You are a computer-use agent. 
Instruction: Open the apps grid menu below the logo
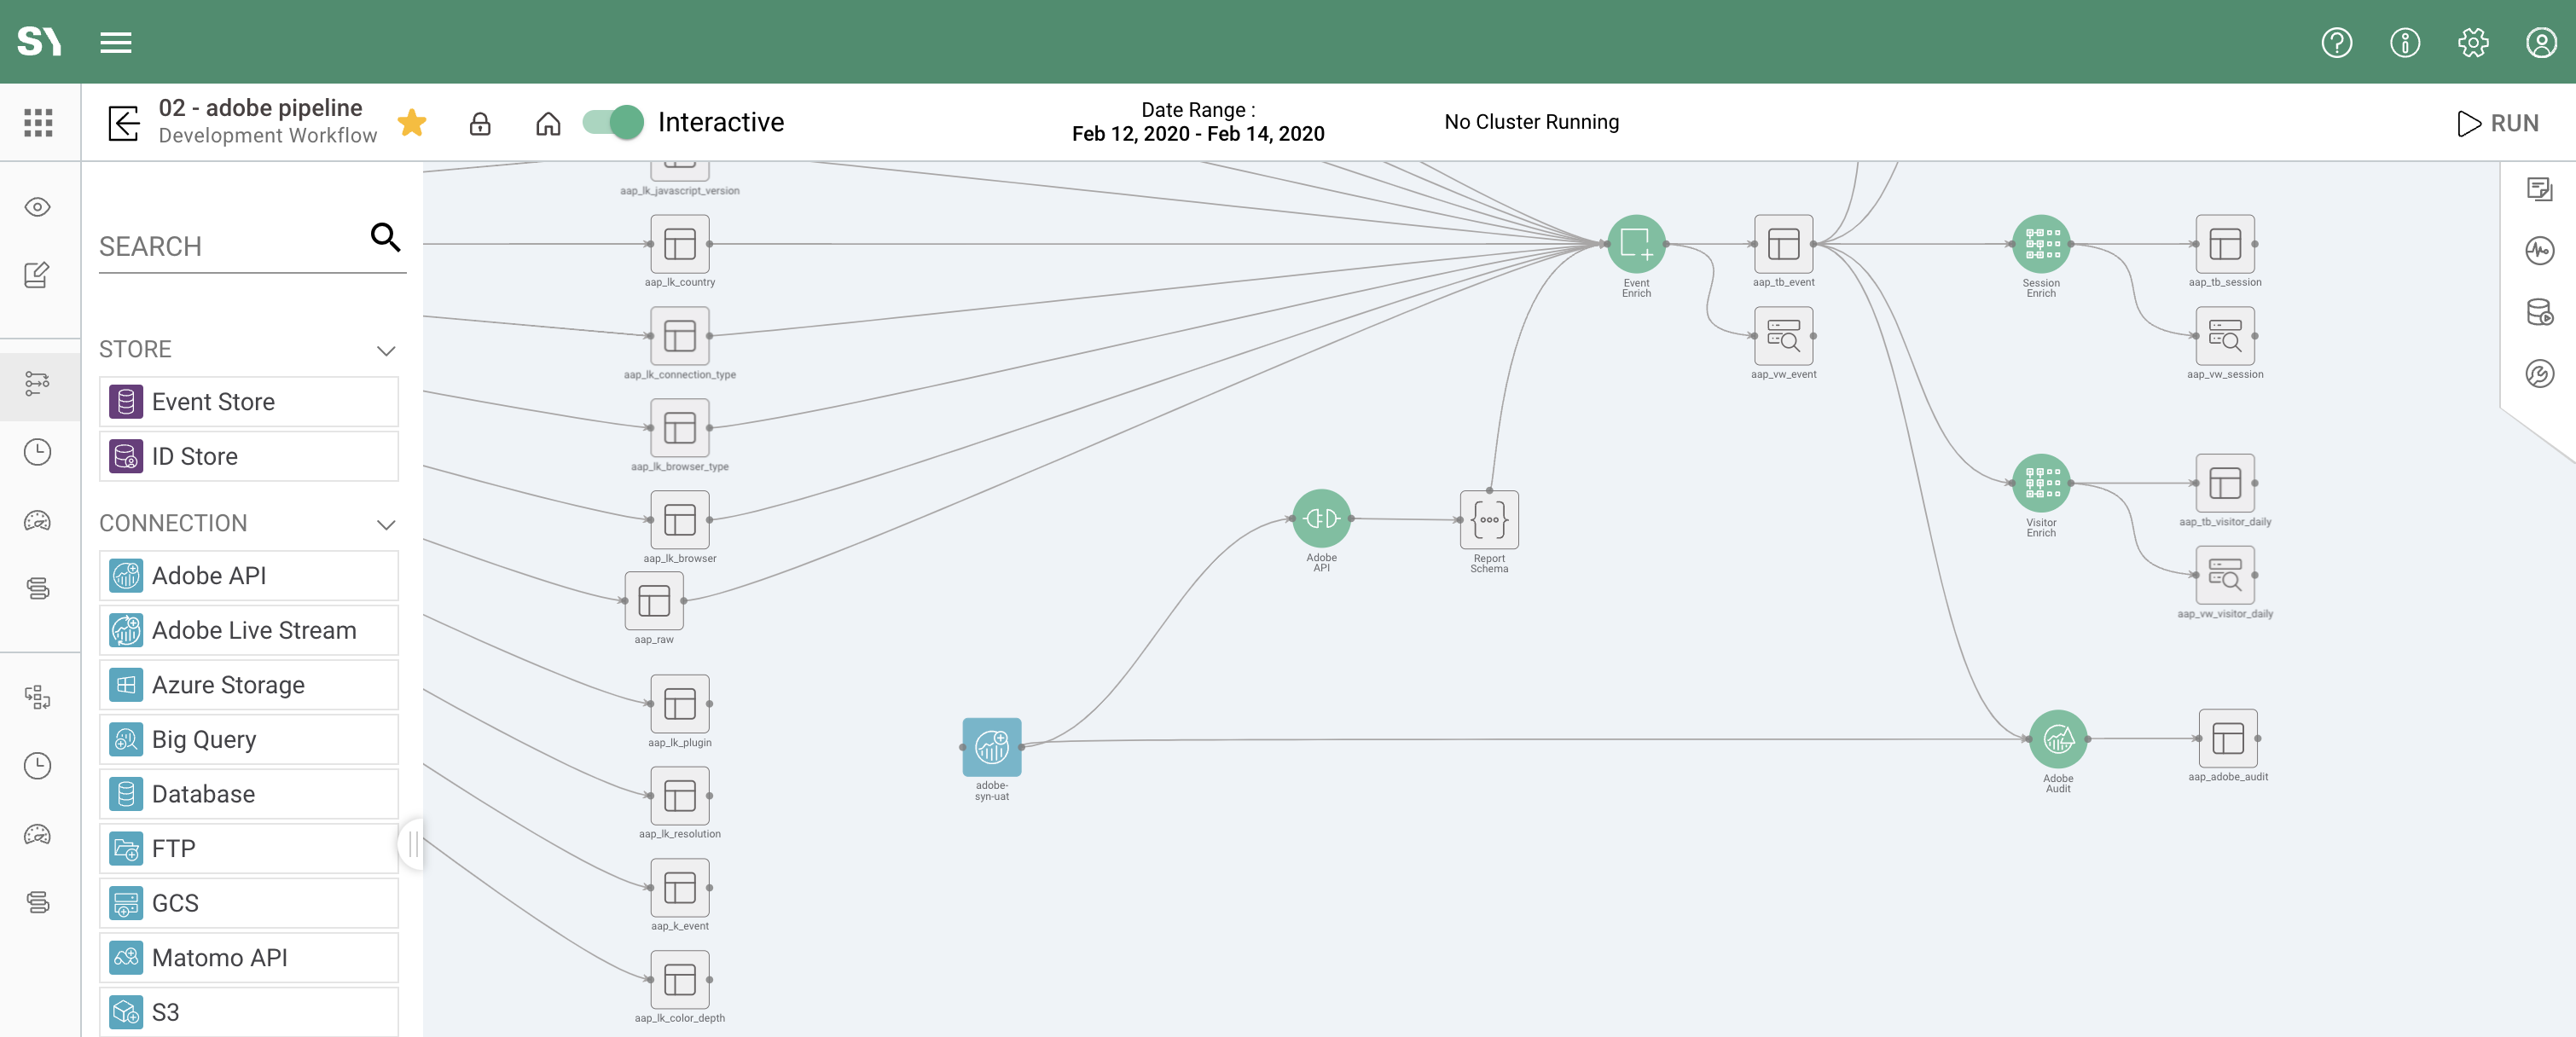coord(38,122)
